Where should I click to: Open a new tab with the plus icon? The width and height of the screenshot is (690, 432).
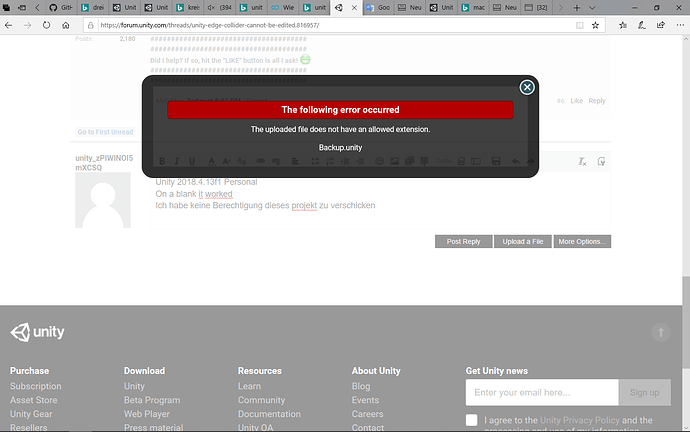pyautogui.click(x=576, y=7)
